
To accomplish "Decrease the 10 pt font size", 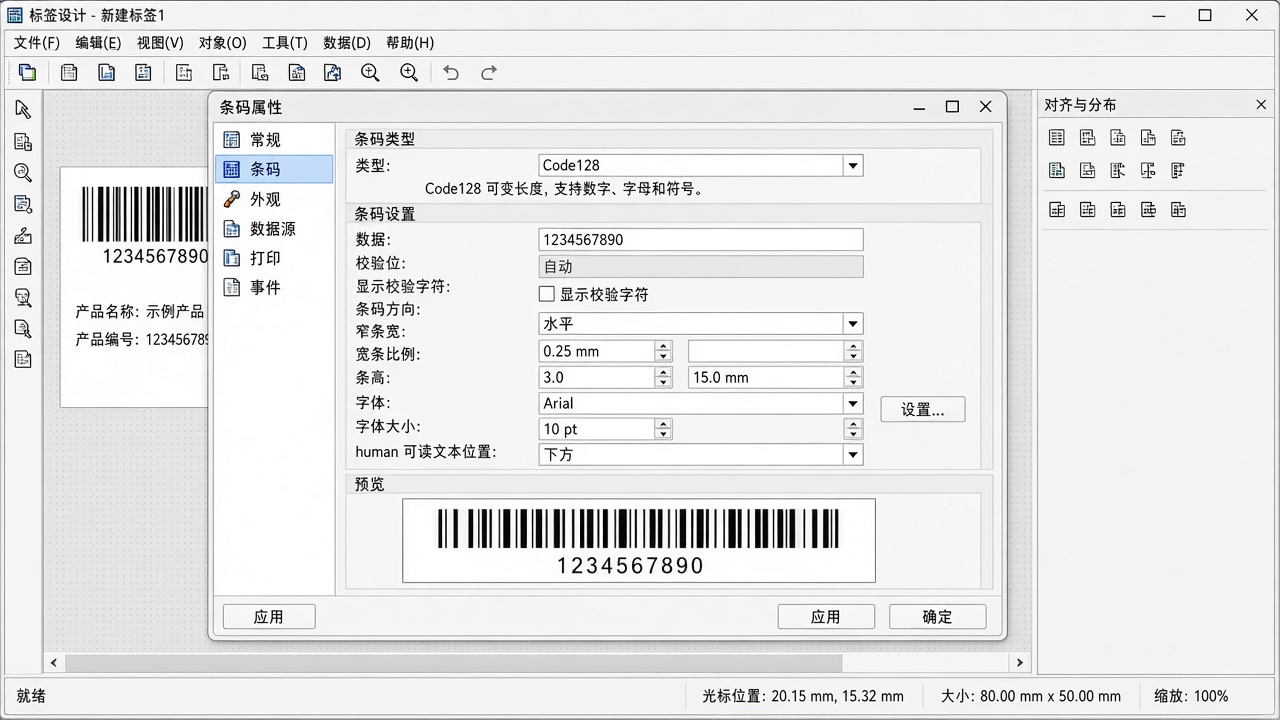I will (663, 434).
